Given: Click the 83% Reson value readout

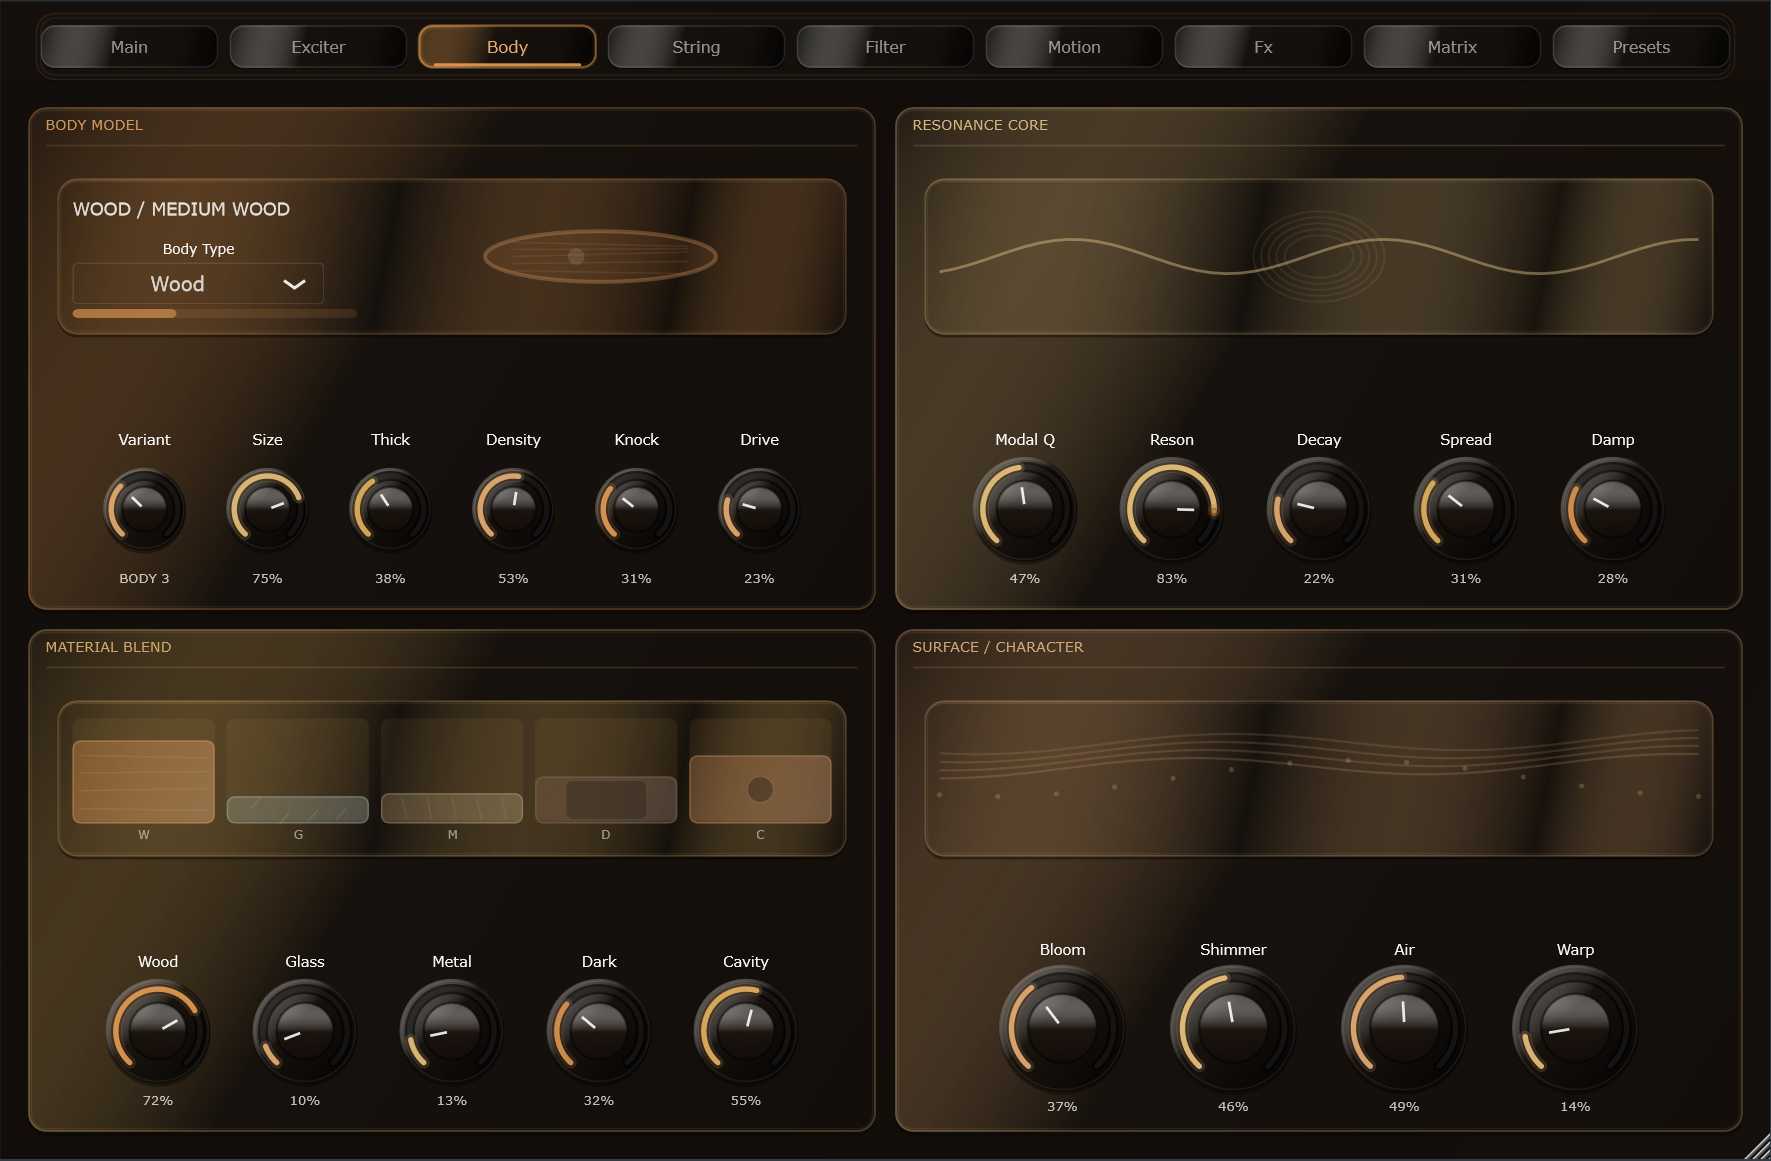Looking at the screenshot, I should coord(1172,579).
